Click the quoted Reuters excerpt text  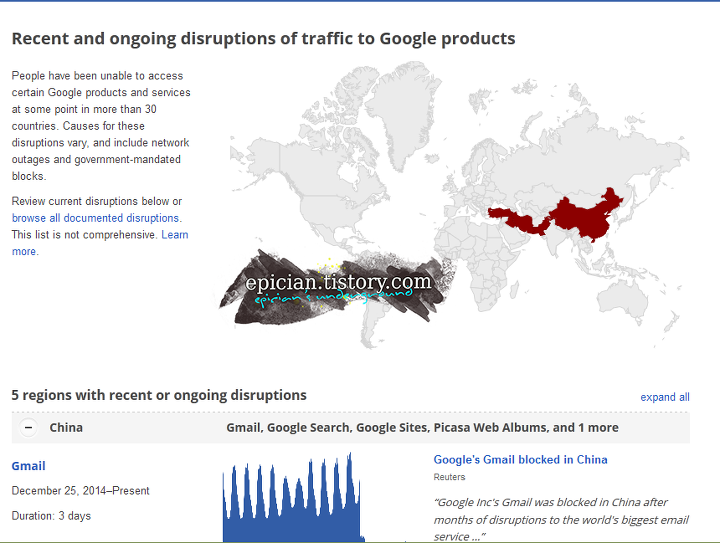pyautogui.click(x=561, y=519)
